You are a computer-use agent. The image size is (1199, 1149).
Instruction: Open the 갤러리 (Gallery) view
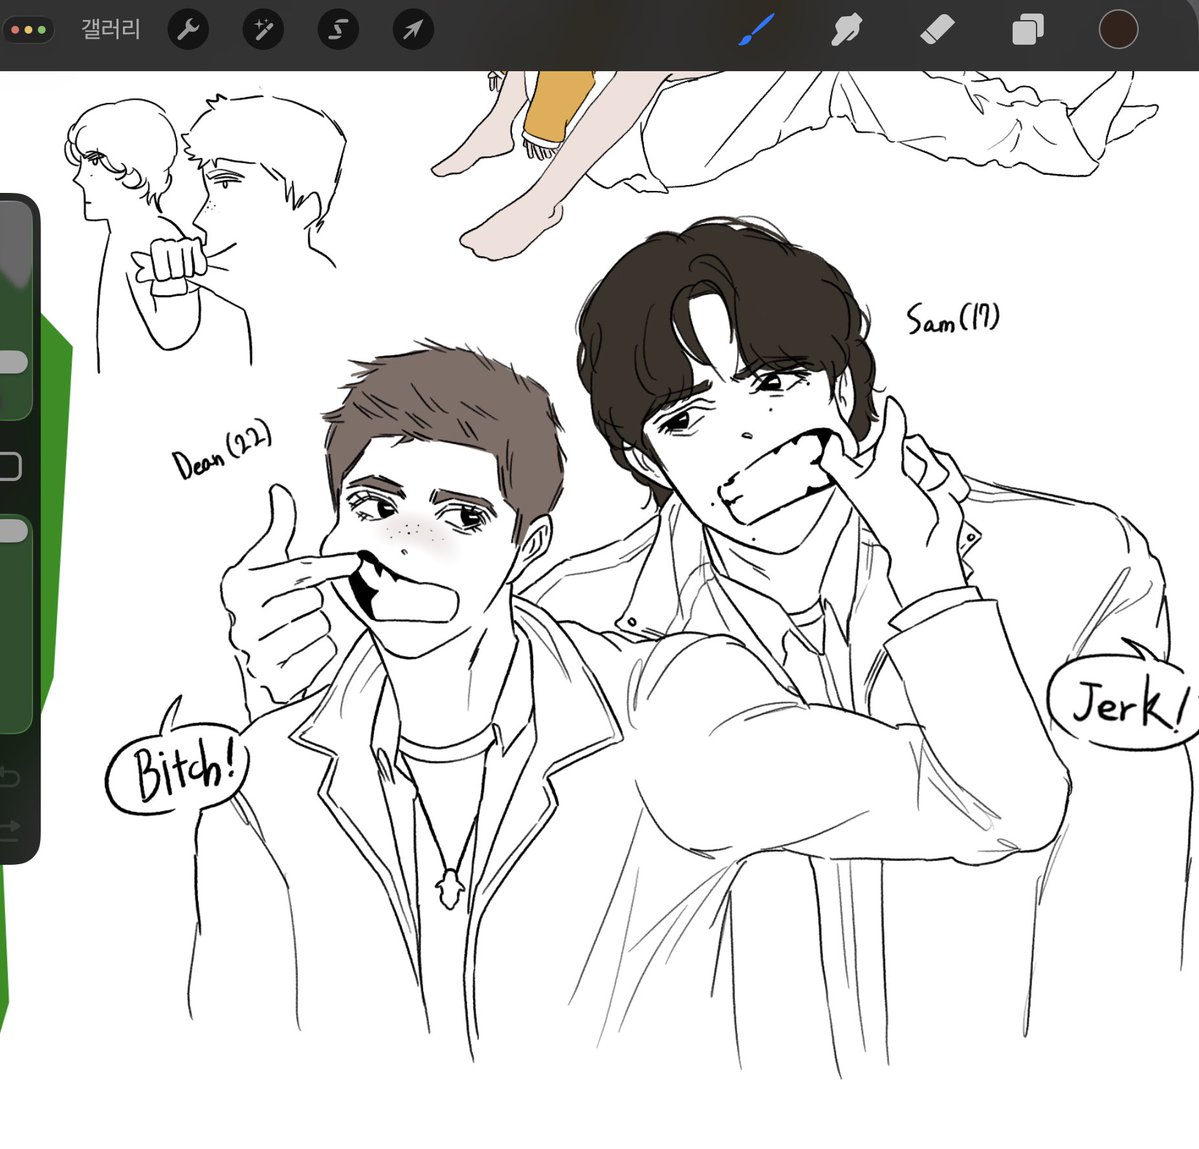tap(111, 30)
